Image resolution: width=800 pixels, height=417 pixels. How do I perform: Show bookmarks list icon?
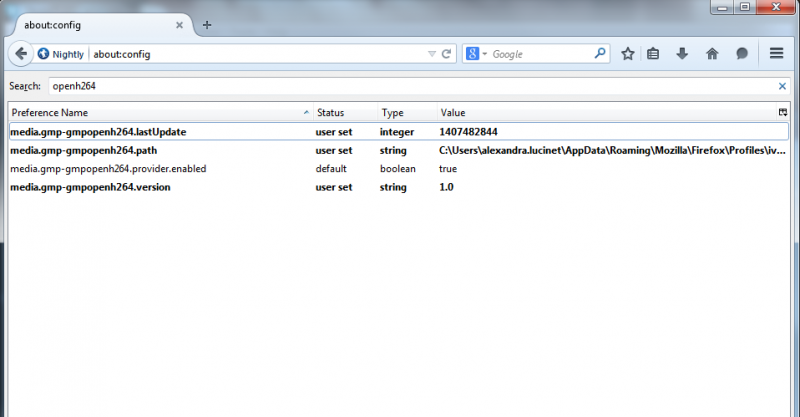[x=653, y=54]
